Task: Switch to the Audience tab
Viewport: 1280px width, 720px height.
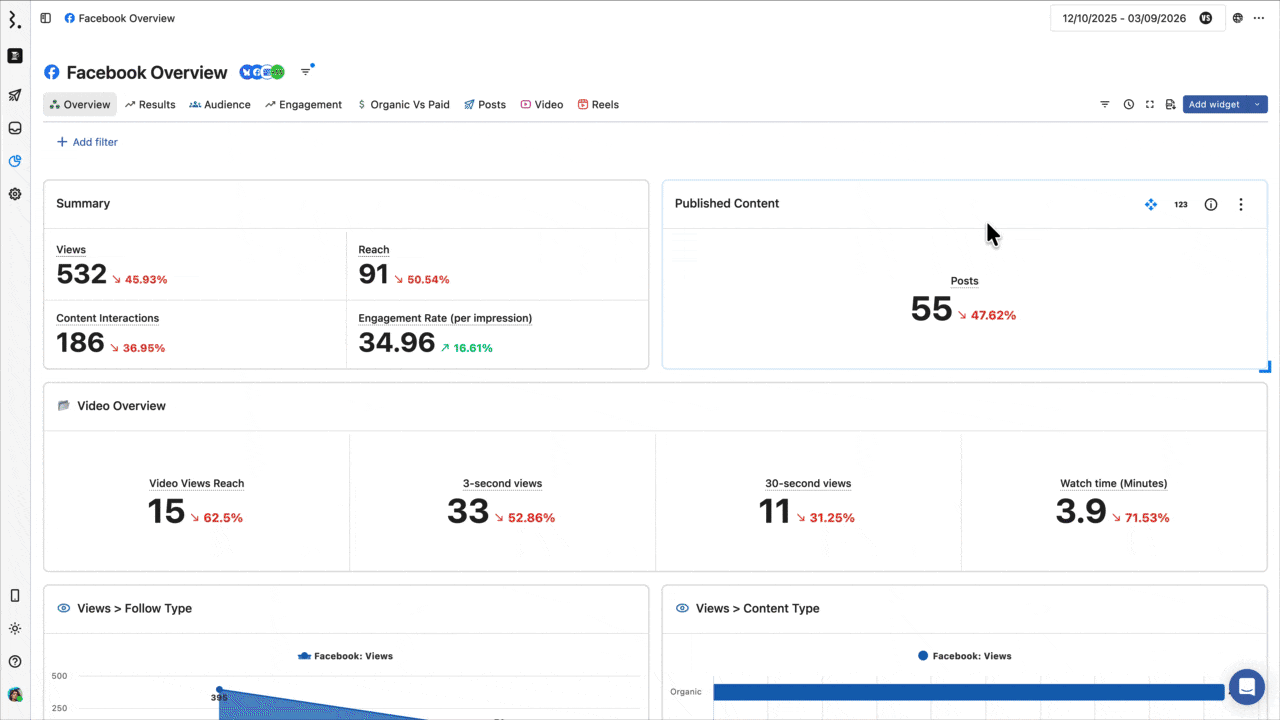Action: pos(220,104)
